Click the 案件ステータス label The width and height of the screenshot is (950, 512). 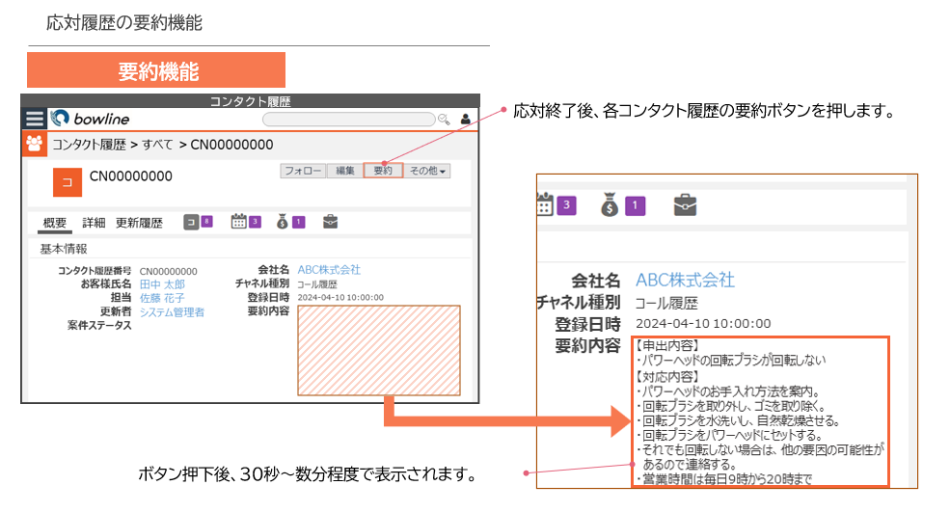[x=99, y=325]
